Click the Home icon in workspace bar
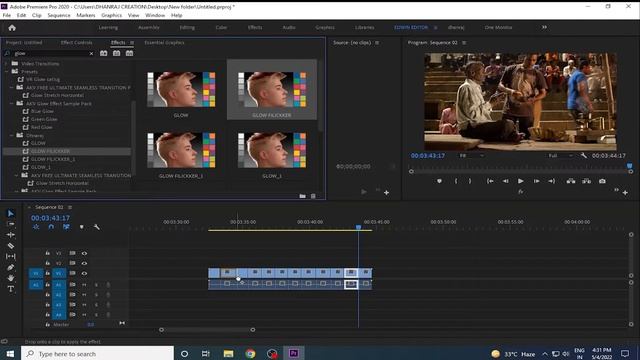640x360 pixels. tap(12, 28)
